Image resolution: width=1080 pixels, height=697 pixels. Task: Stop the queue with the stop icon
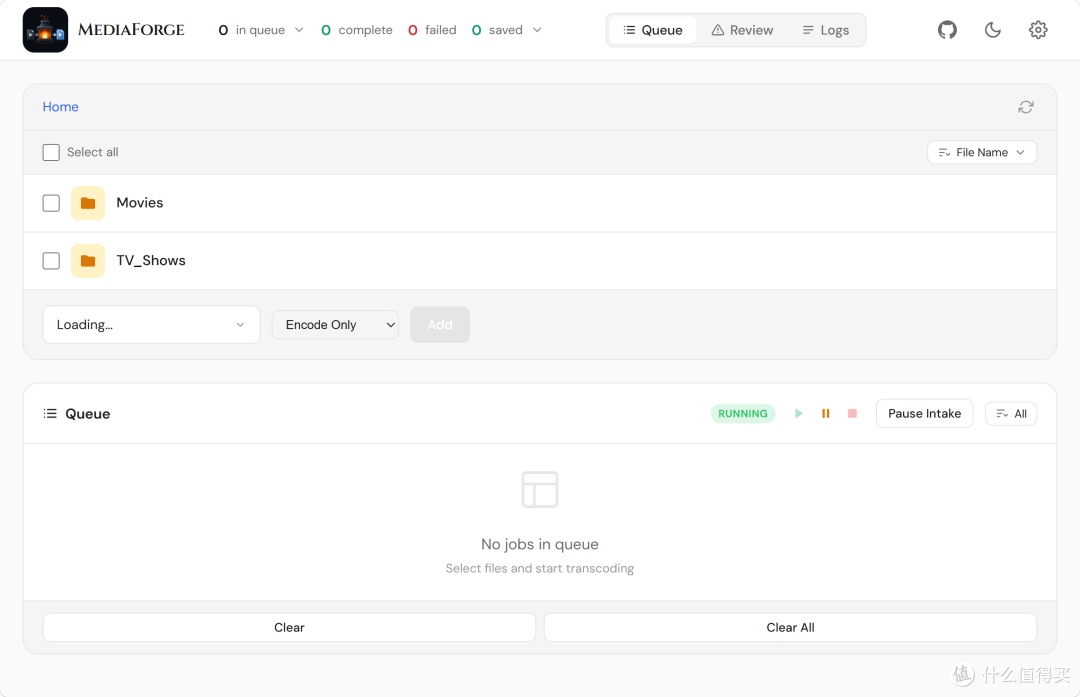pyautogui.click(x=852, y=413)
